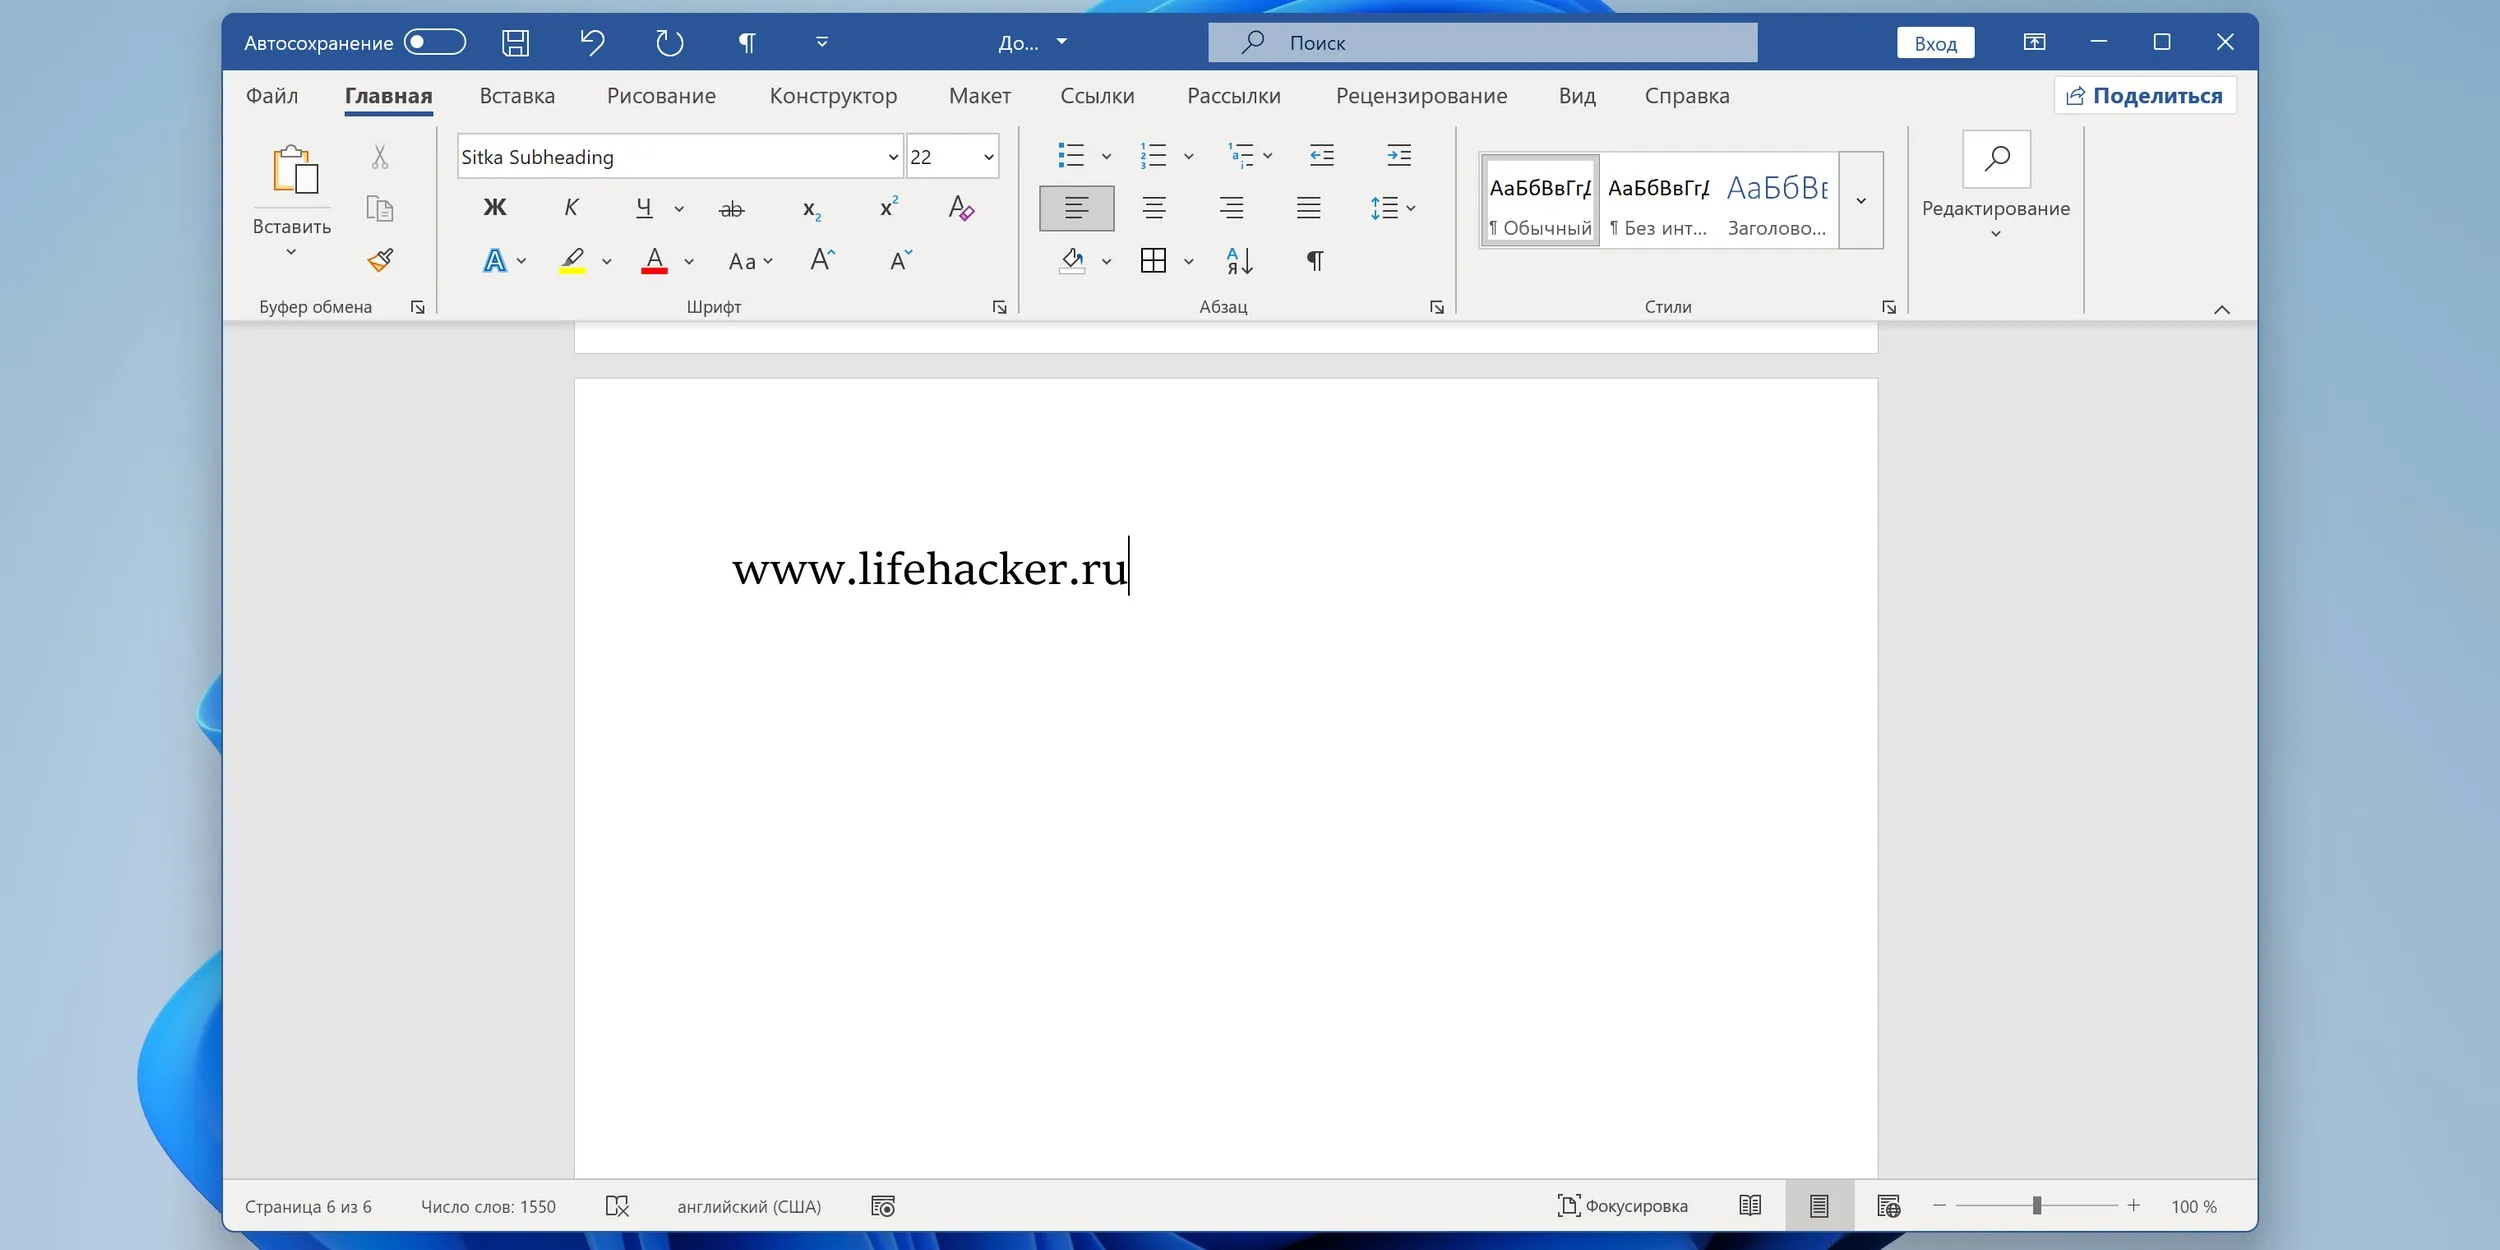Screen dimensions: 2500x1250
Task: Click the Поделиться button
Action: (x=2145, y=96)
